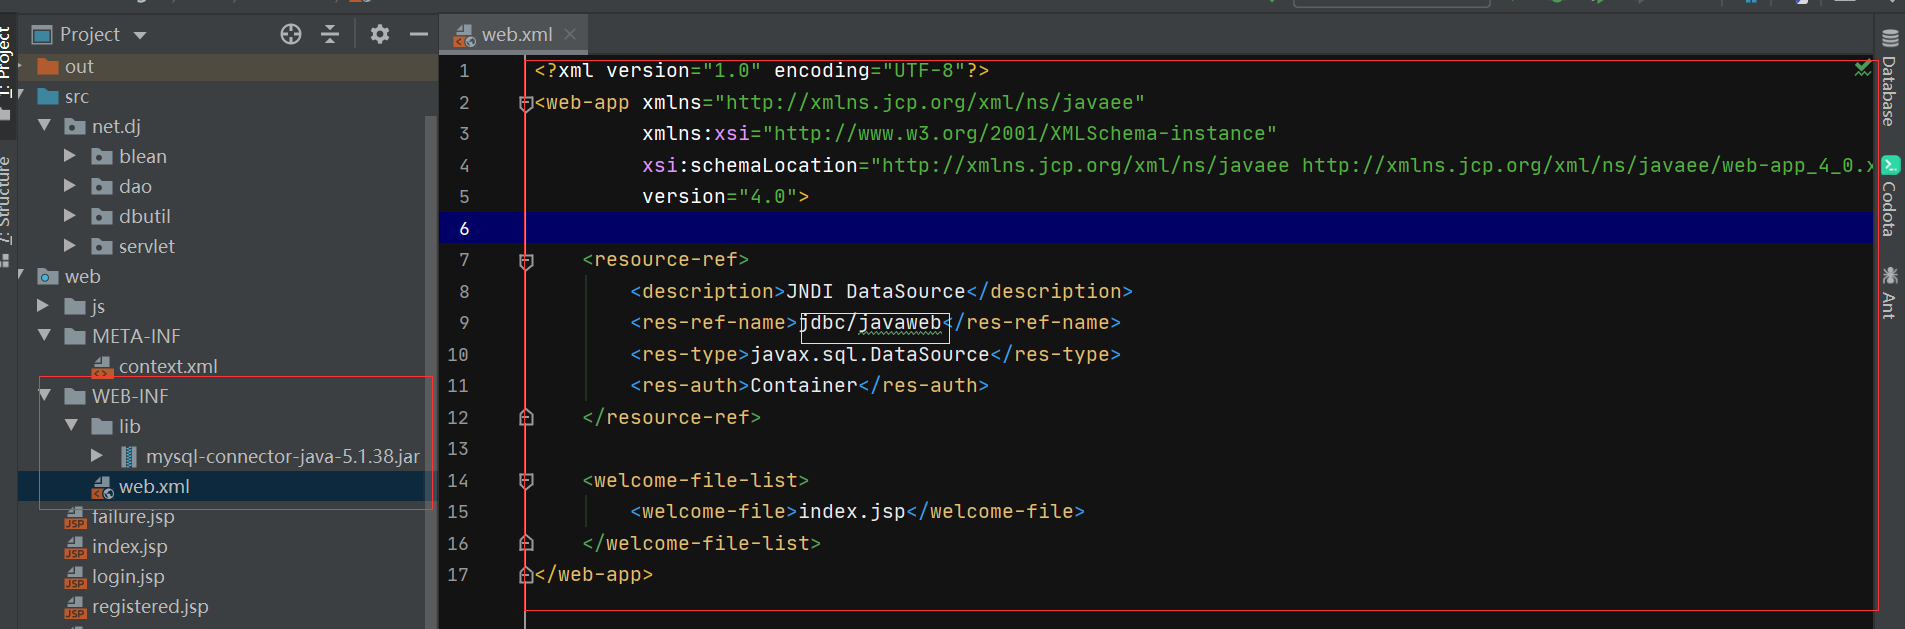Click the collapse all icon in Project panel

click(330, 34)
